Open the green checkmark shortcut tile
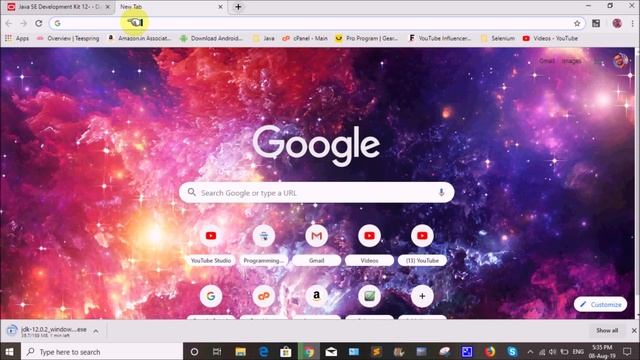 369,296
